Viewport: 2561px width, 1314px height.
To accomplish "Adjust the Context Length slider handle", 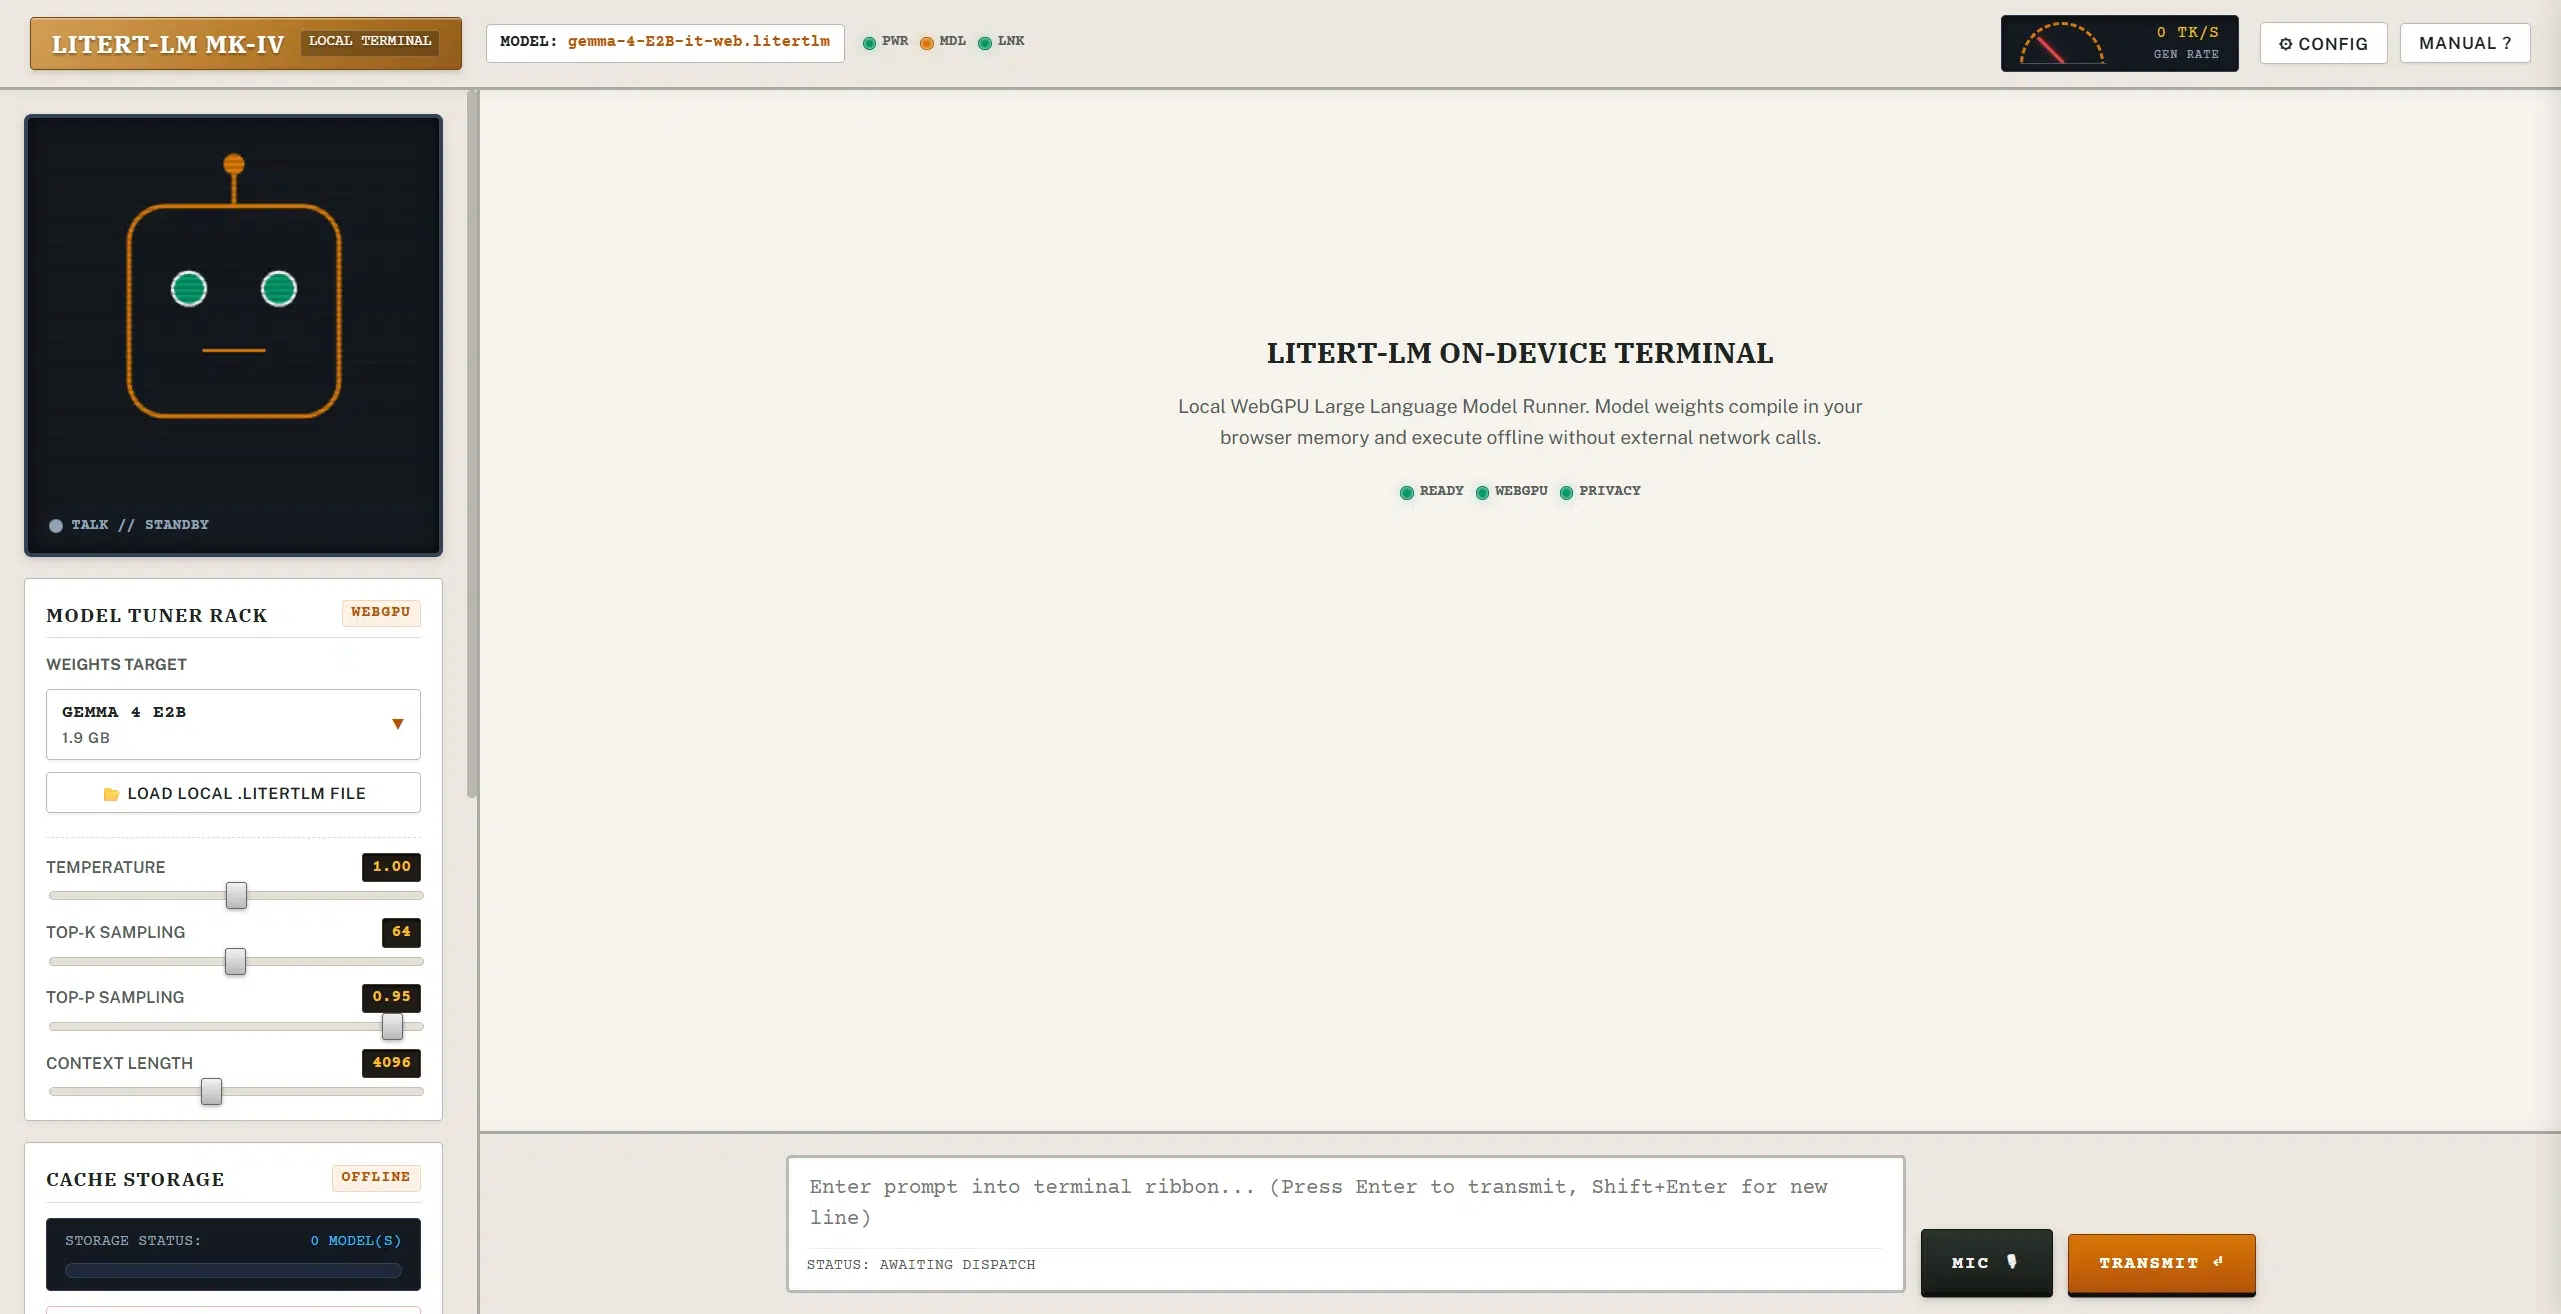I will pos(211,1092).
